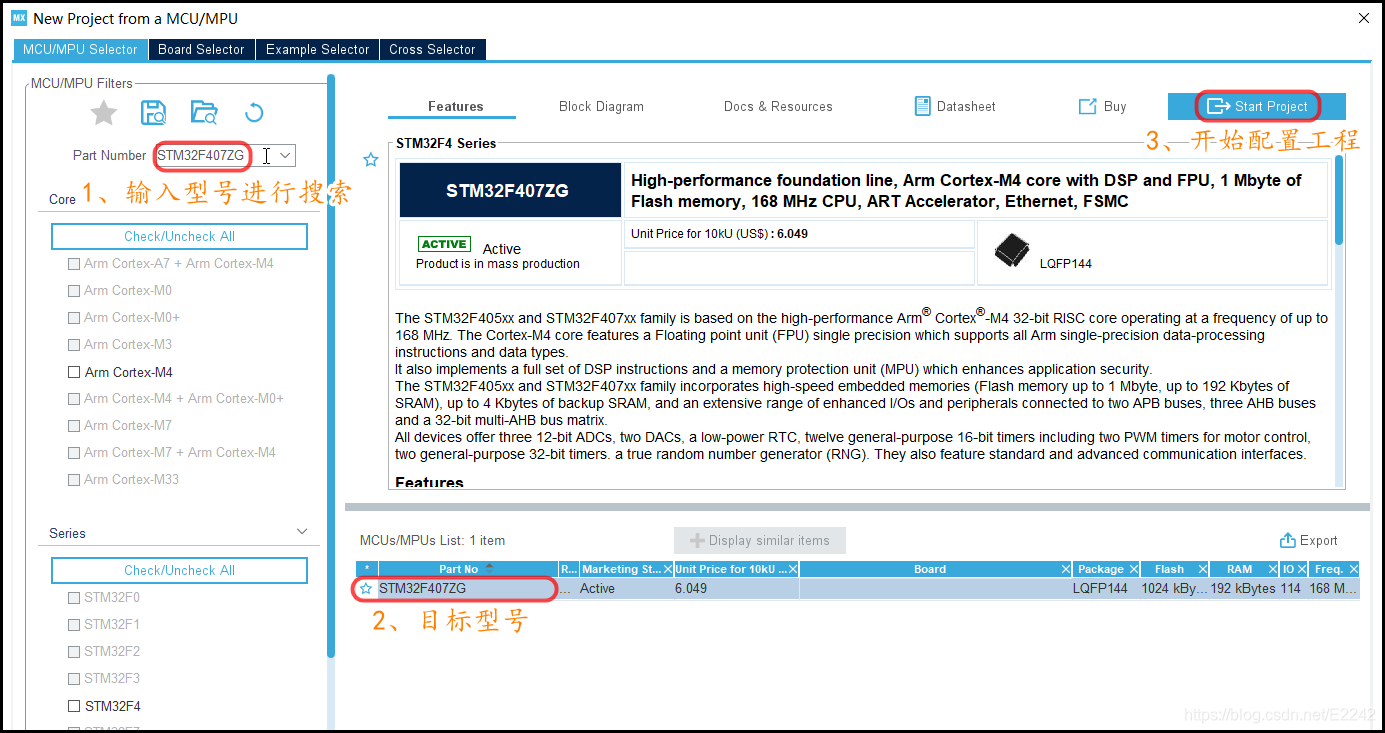Viewport: 1385px width, 733px height.
Task: Toggle the STM32F1 series checkbox
Action: 73,625
